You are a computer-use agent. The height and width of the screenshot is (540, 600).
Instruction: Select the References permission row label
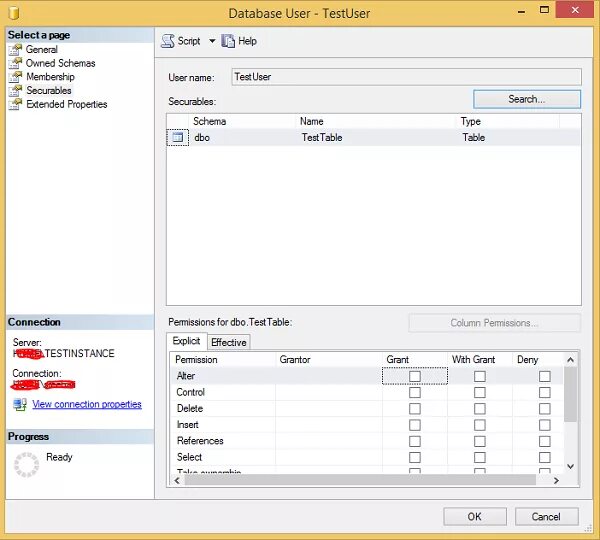(200, 441)
